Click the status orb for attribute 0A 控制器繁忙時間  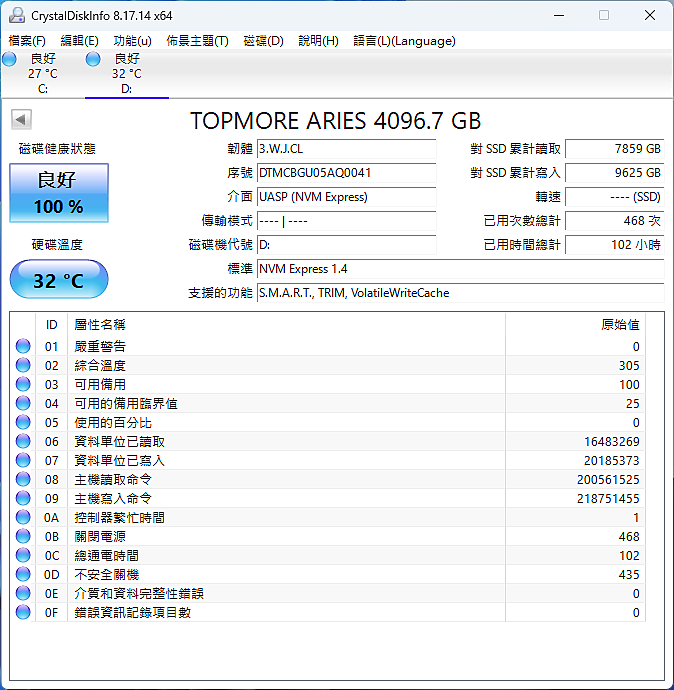23,518
